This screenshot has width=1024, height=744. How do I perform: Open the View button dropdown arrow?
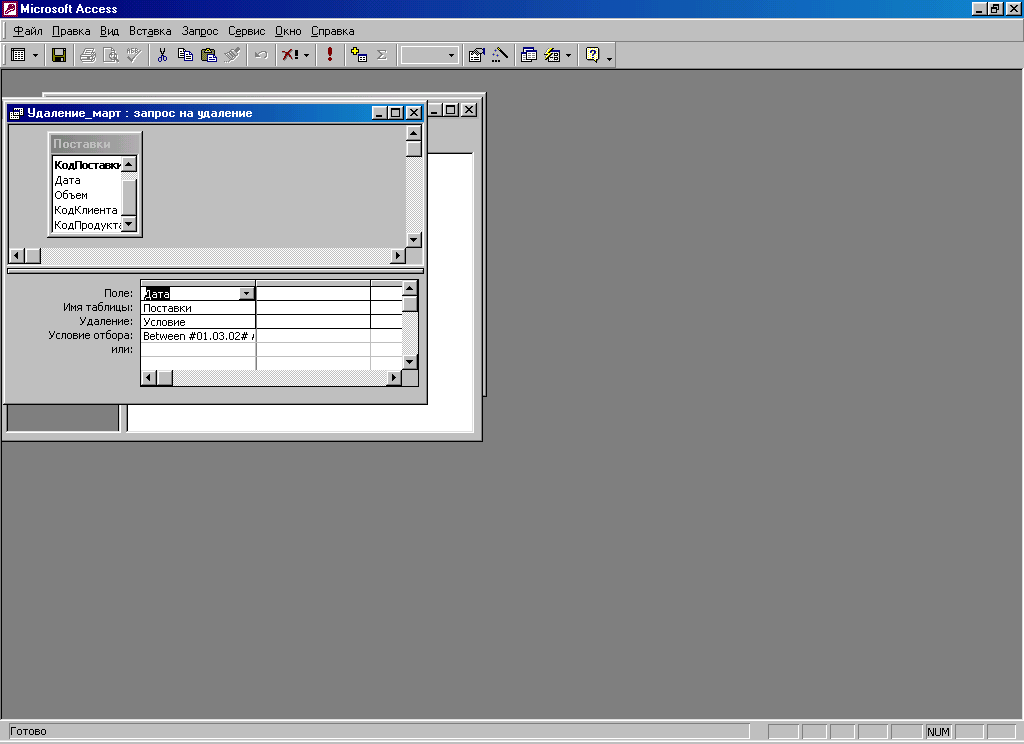point(35,56)
